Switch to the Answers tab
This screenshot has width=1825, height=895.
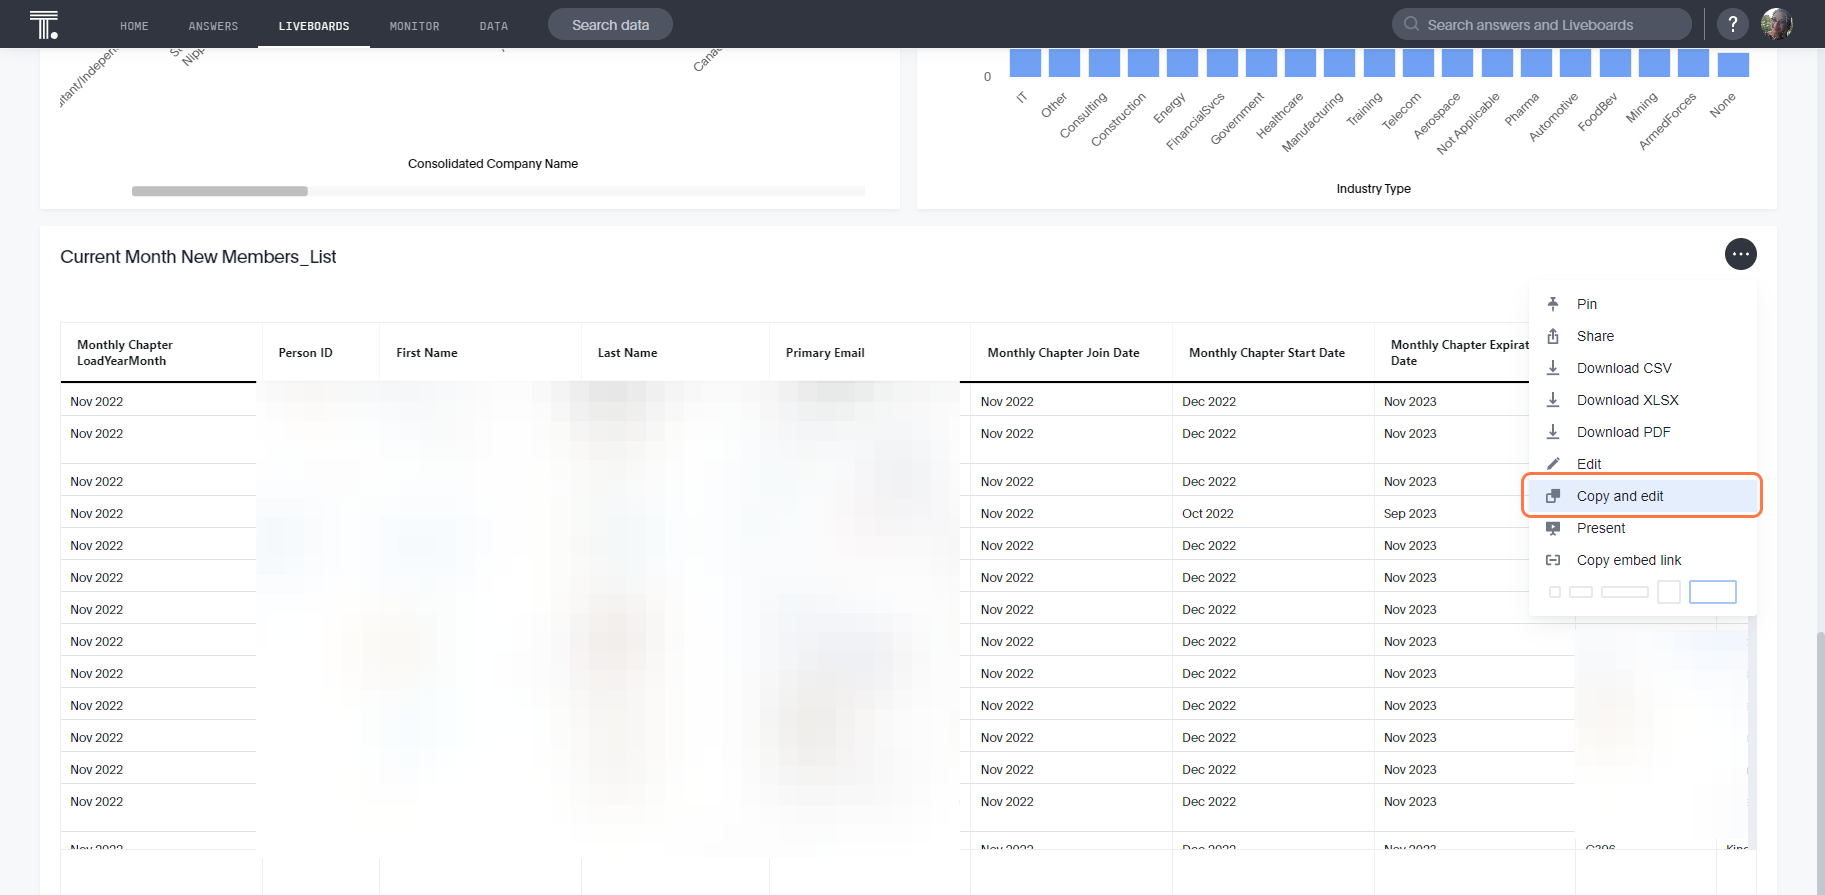(x=213, y=26)
